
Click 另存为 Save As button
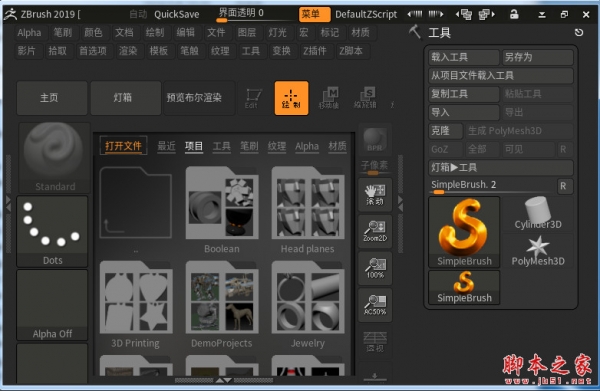tap(538, 57)
